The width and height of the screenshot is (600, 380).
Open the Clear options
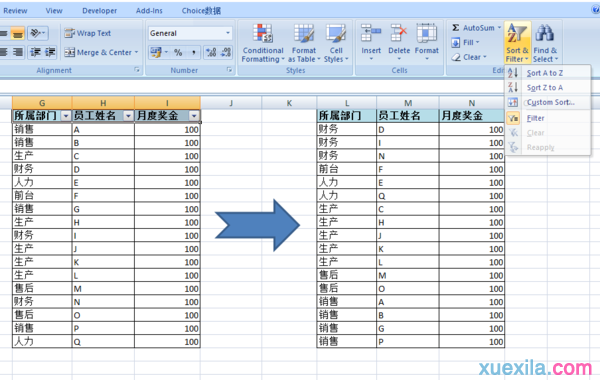(469, 57)
